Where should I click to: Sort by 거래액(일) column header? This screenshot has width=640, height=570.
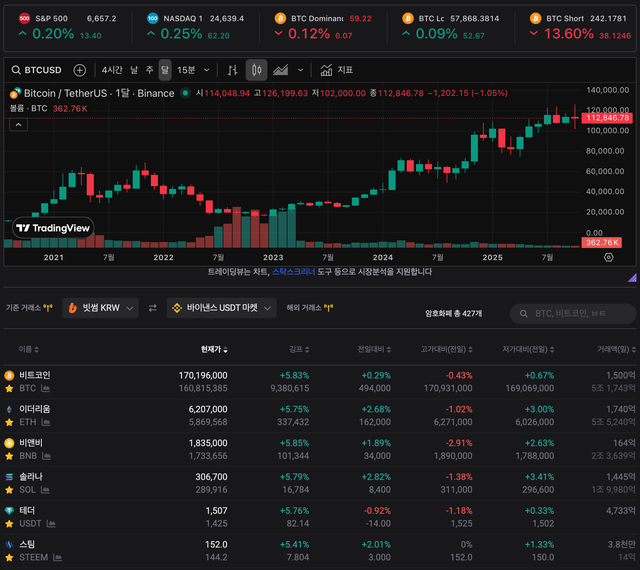(x=616, y=349)
